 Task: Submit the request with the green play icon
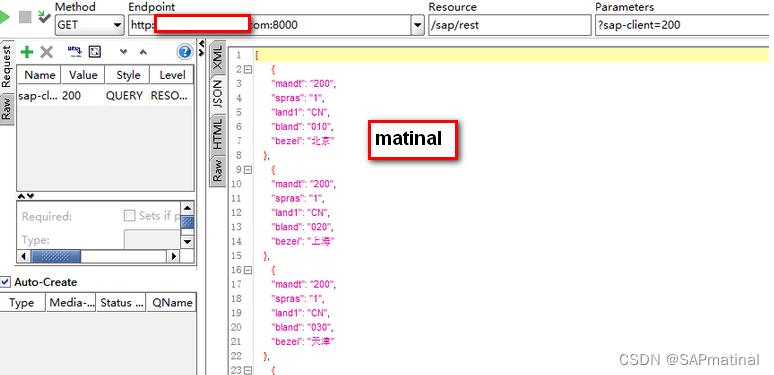[4, 18]
